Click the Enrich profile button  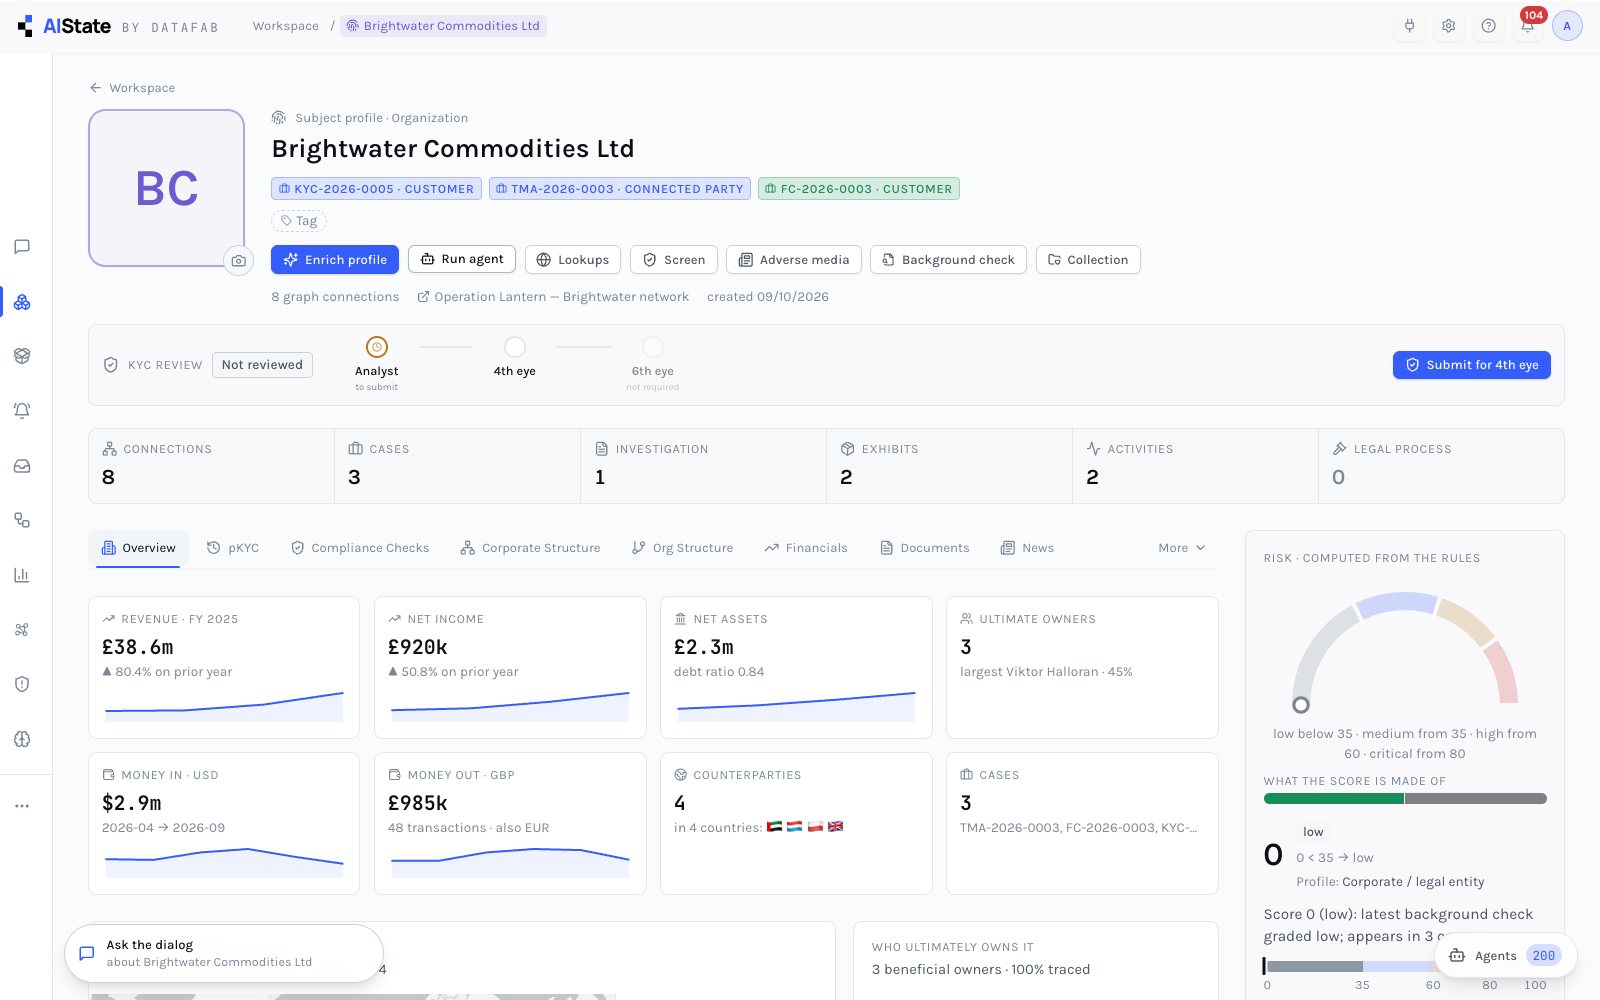(335, 260)
